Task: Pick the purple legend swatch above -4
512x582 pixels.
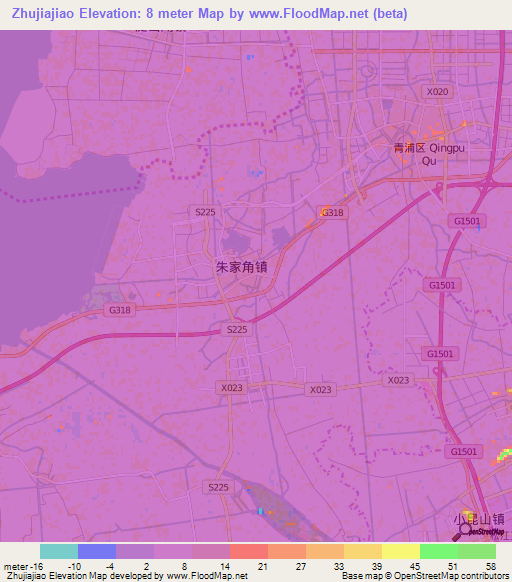Action: tap(135, 551)
